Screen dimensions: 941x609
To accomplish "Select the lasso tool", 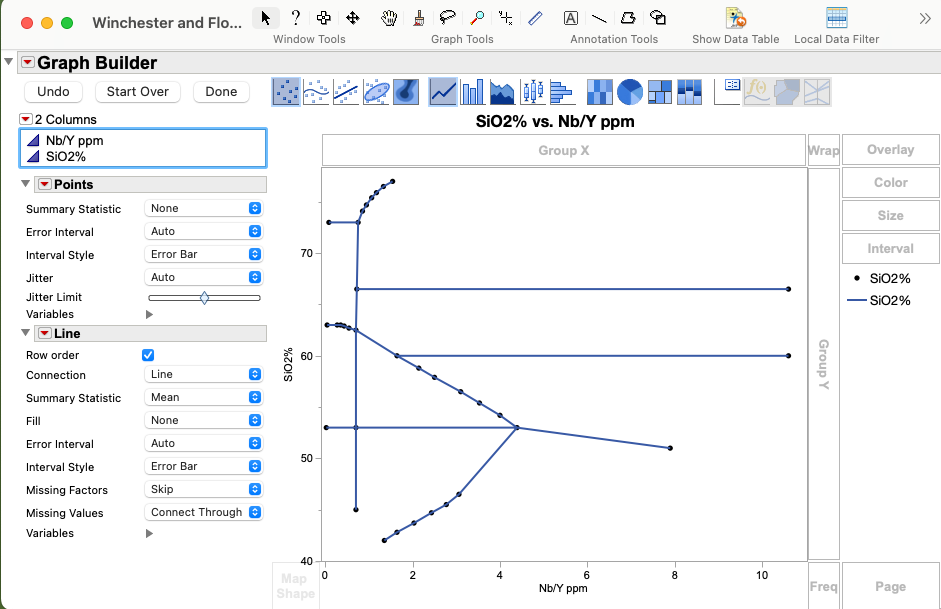I will click(x=447, y=18).
